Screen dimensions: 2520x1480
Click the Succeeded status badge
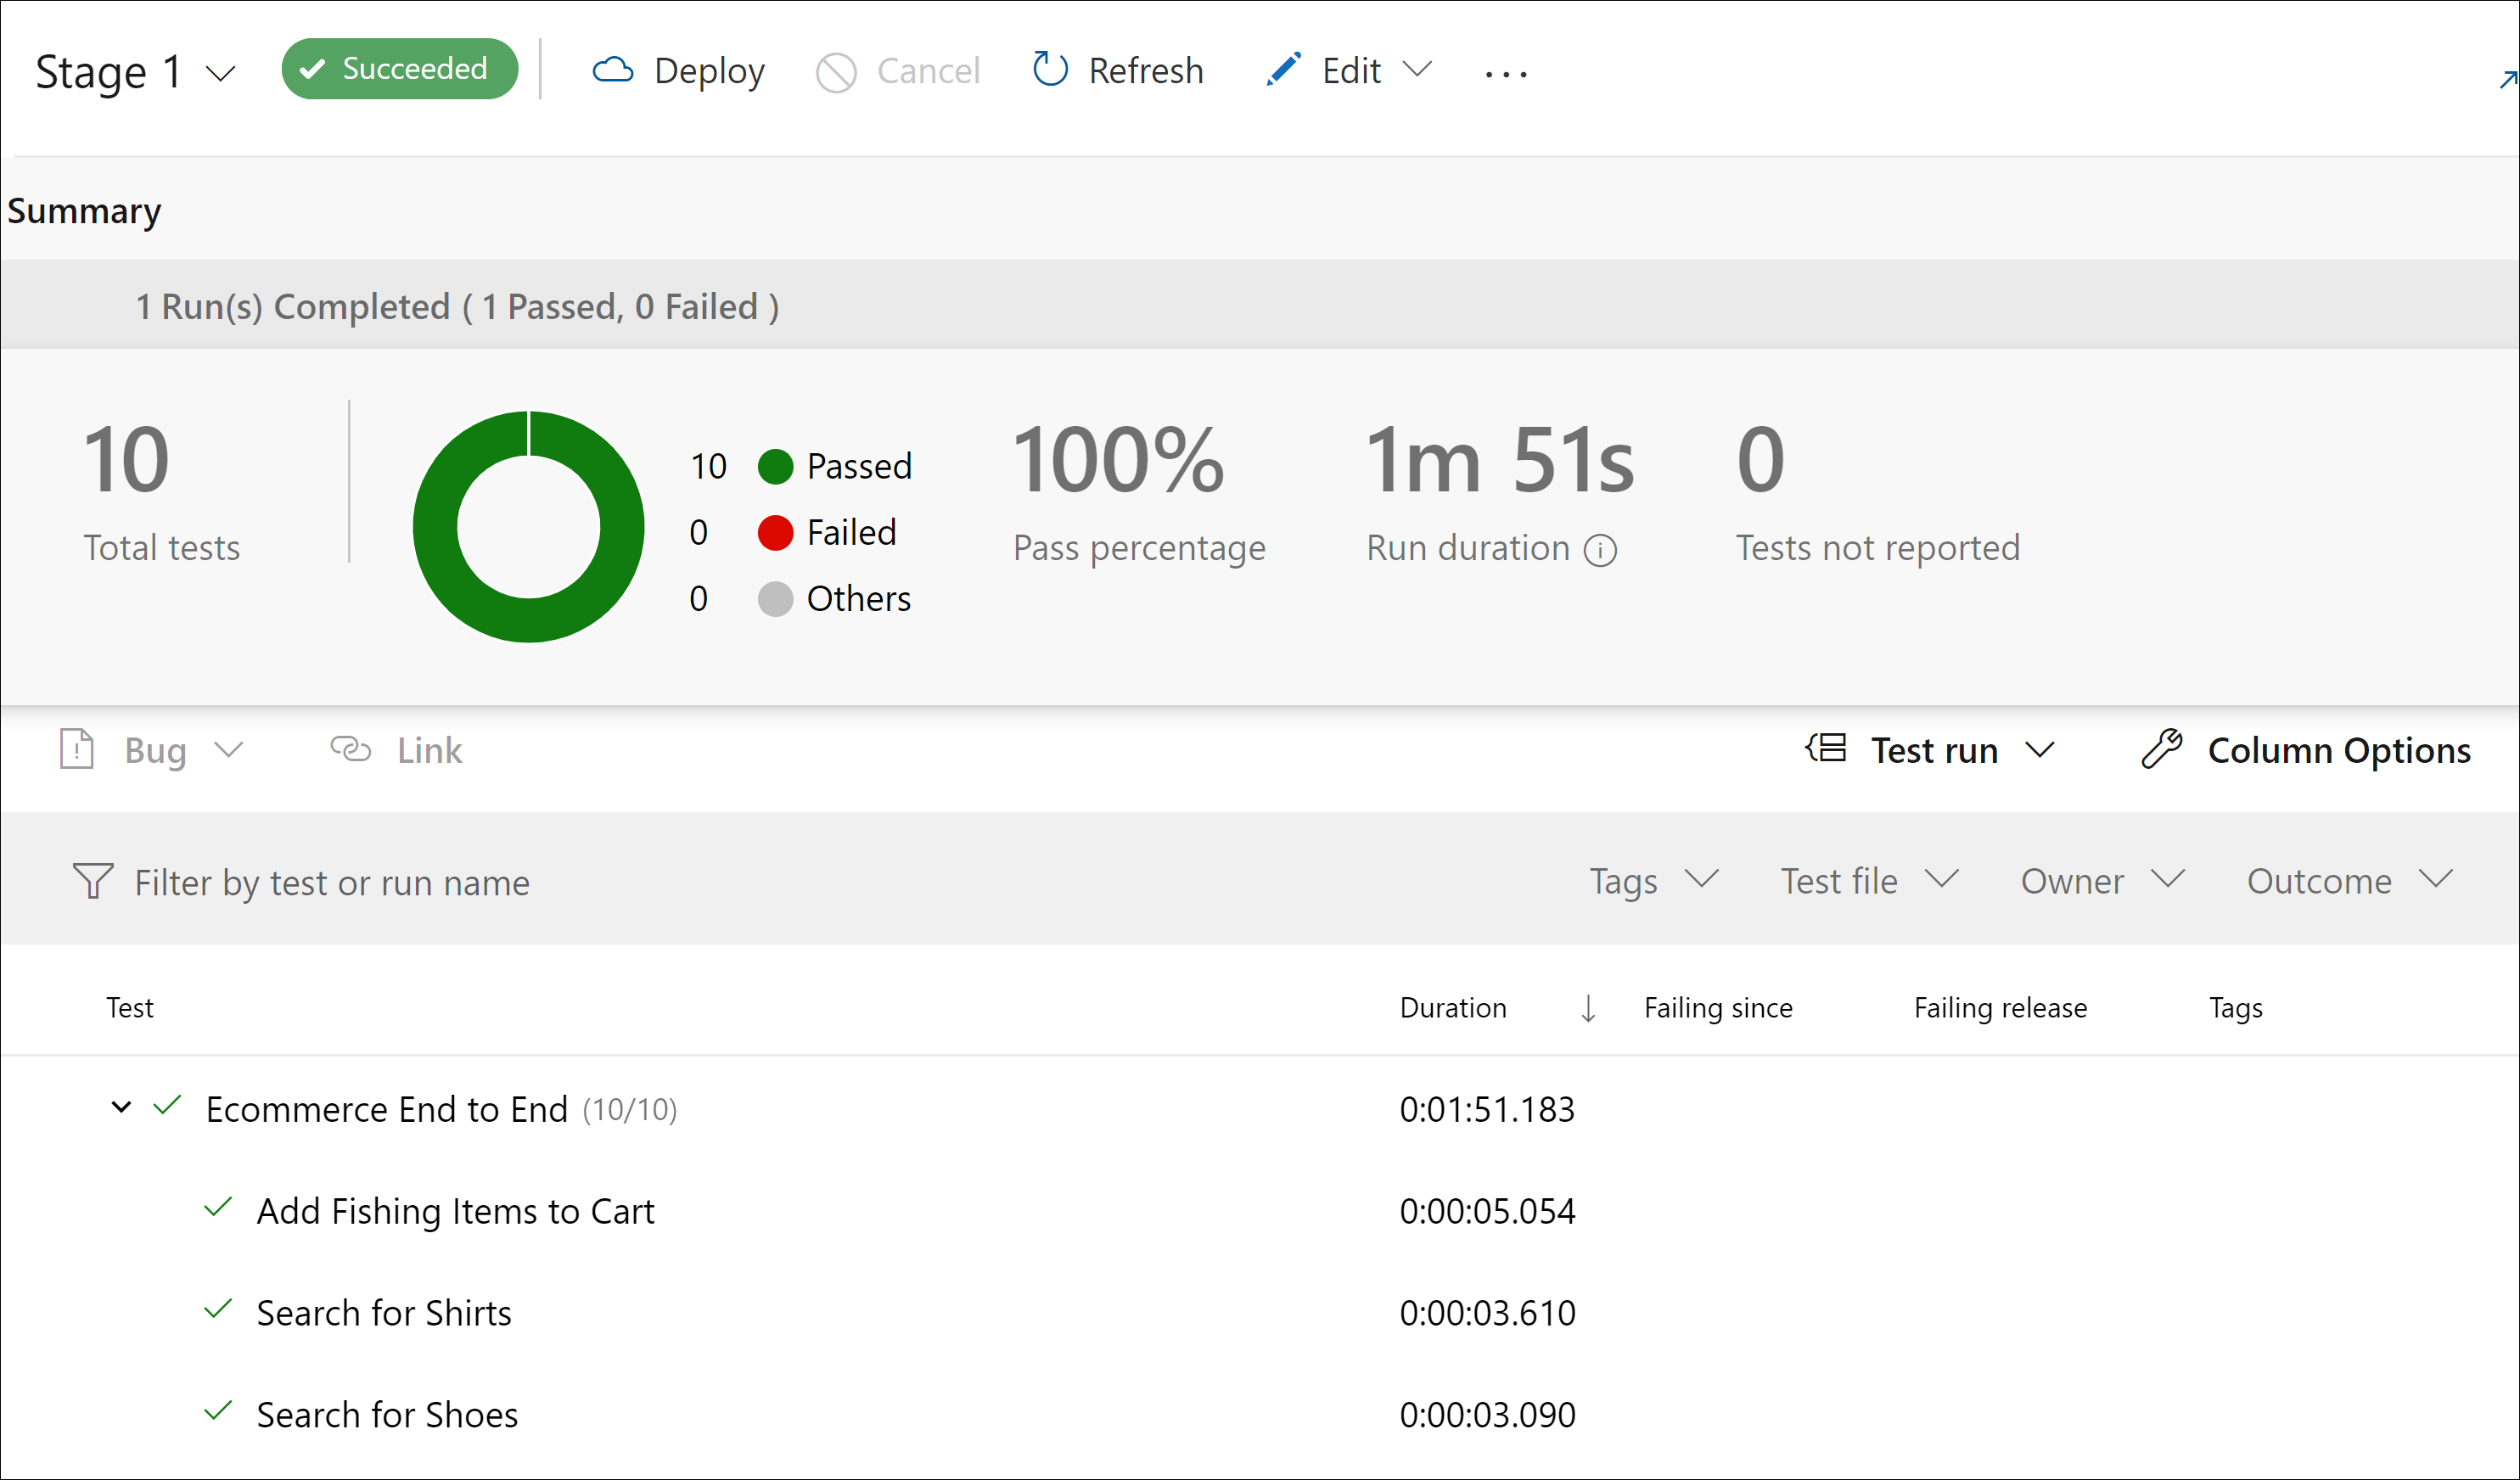click(399, 69)
